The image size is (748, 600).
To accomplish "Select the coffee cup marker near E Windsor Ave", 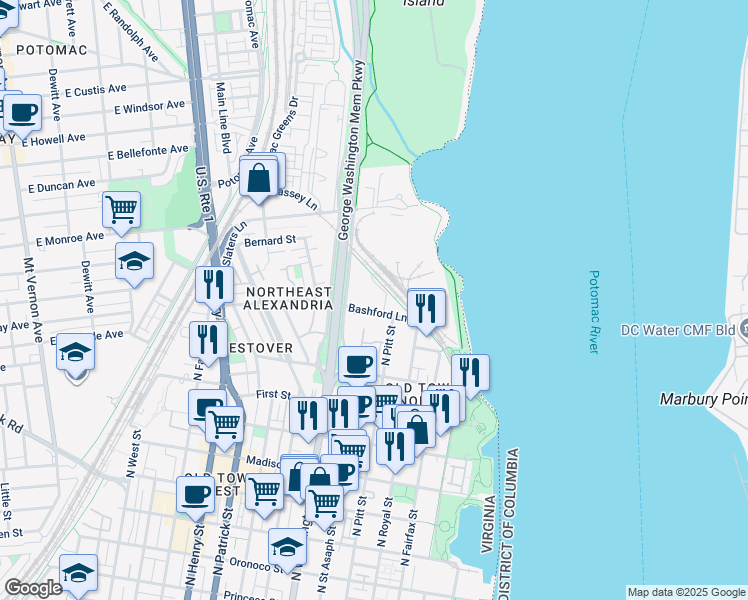I will (23, 111).
